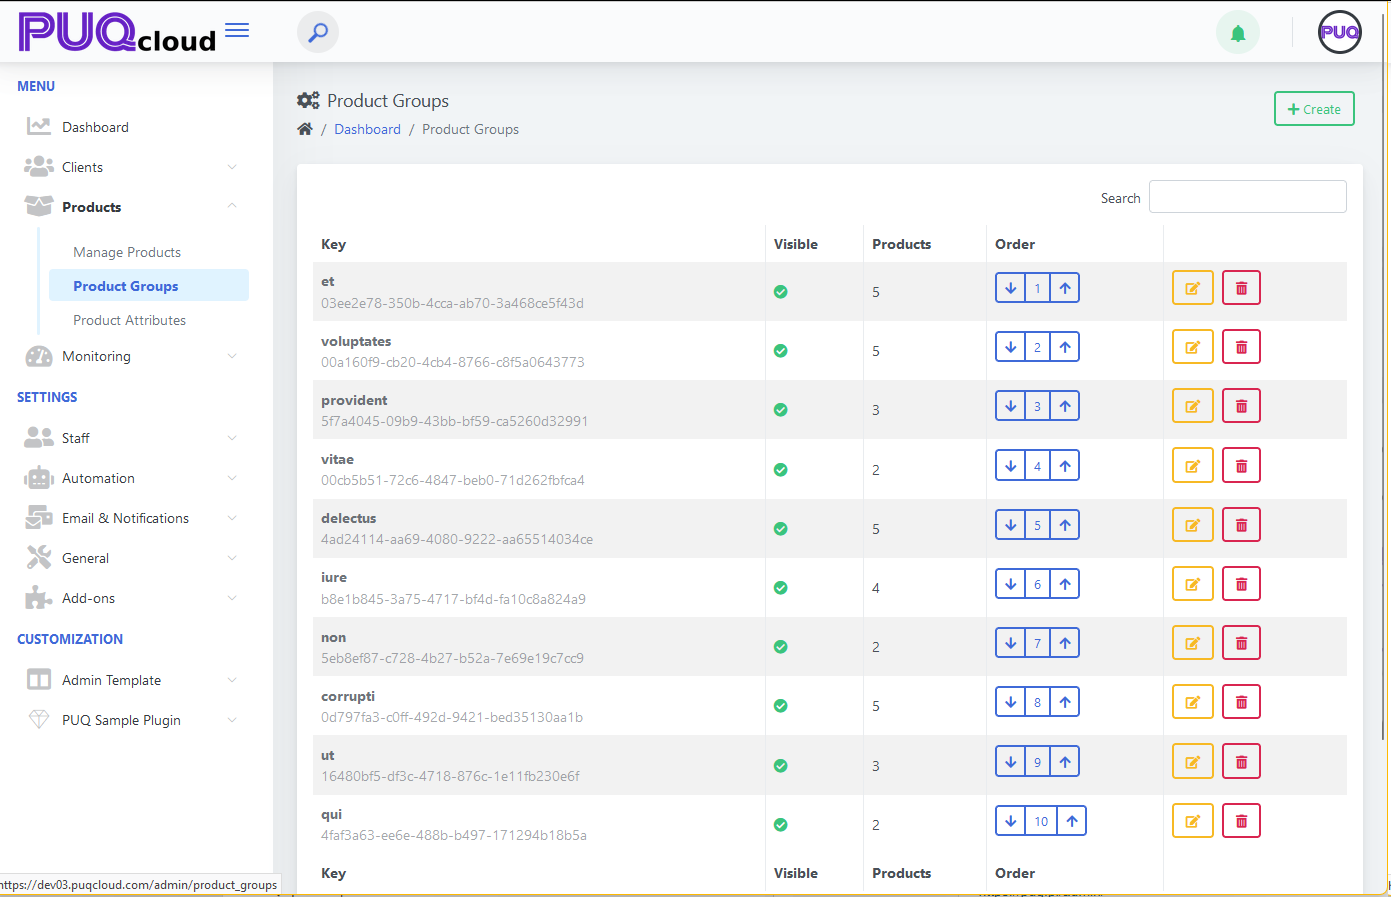
Task: Select Product Groups submenu item
Action: point(149,286)
